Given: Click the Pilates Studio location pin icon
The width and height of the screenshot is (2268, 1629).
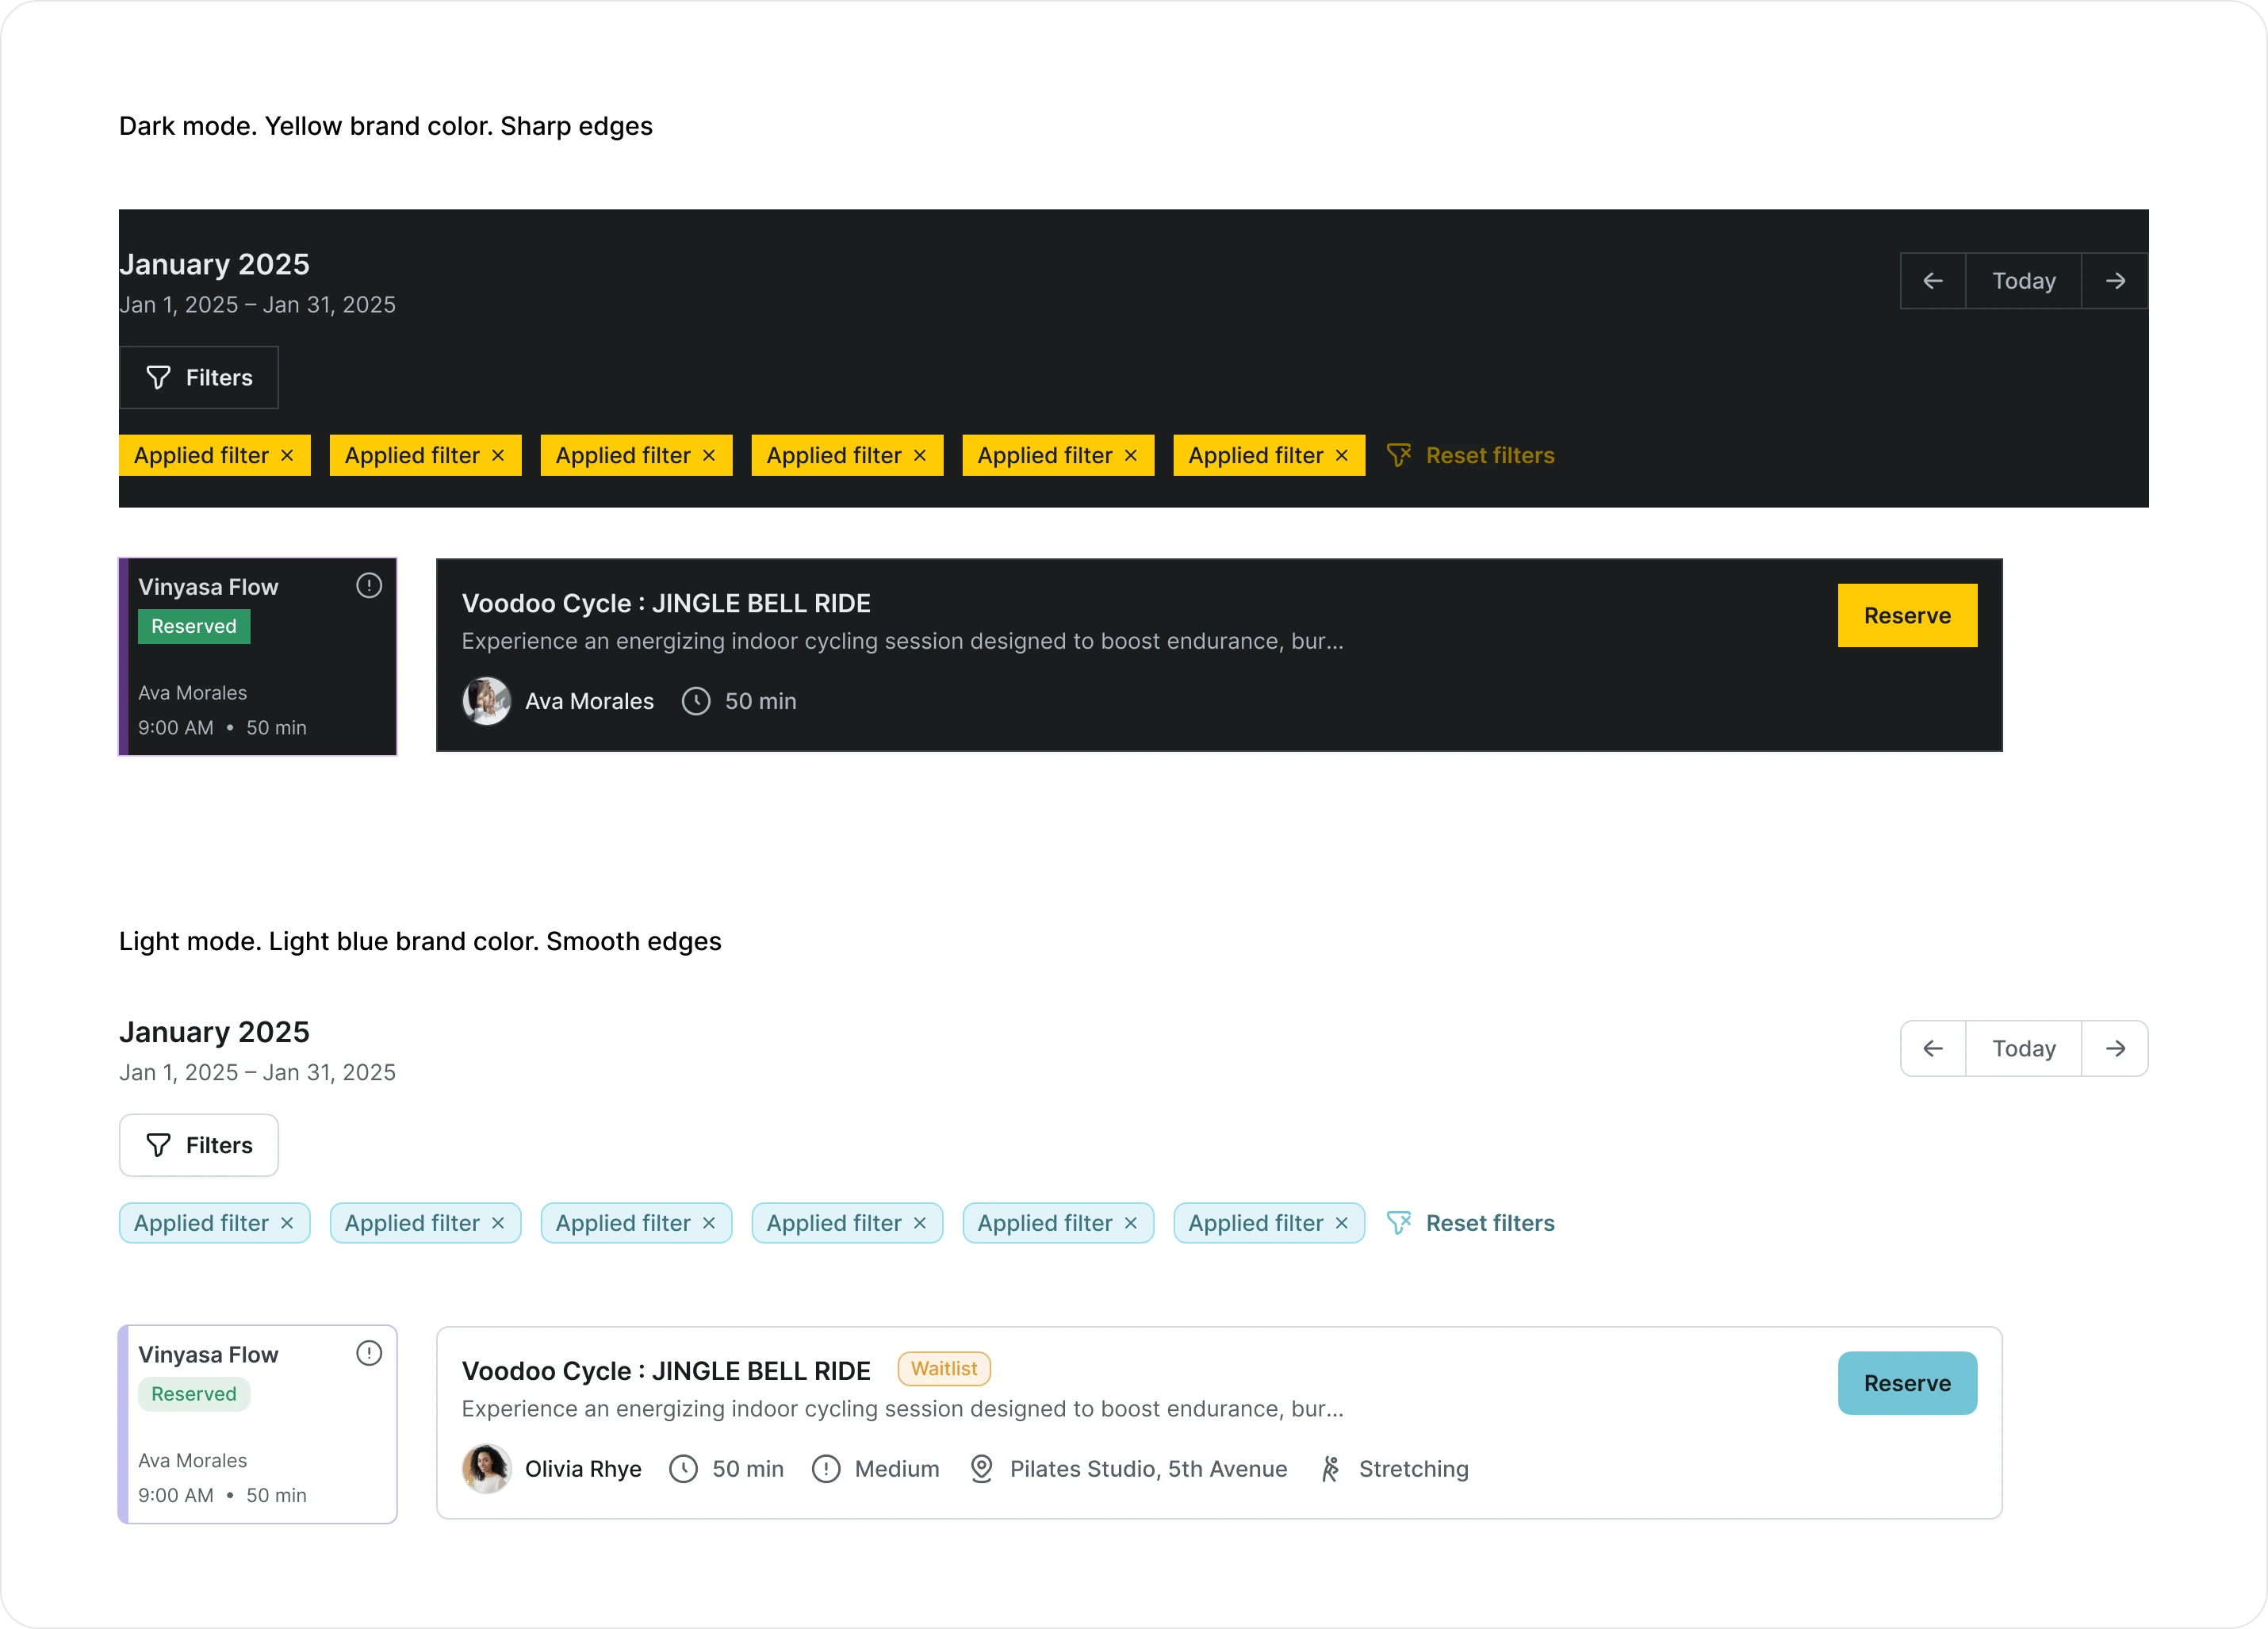Looking at the screenshot, I should [x=981, y=1468].
